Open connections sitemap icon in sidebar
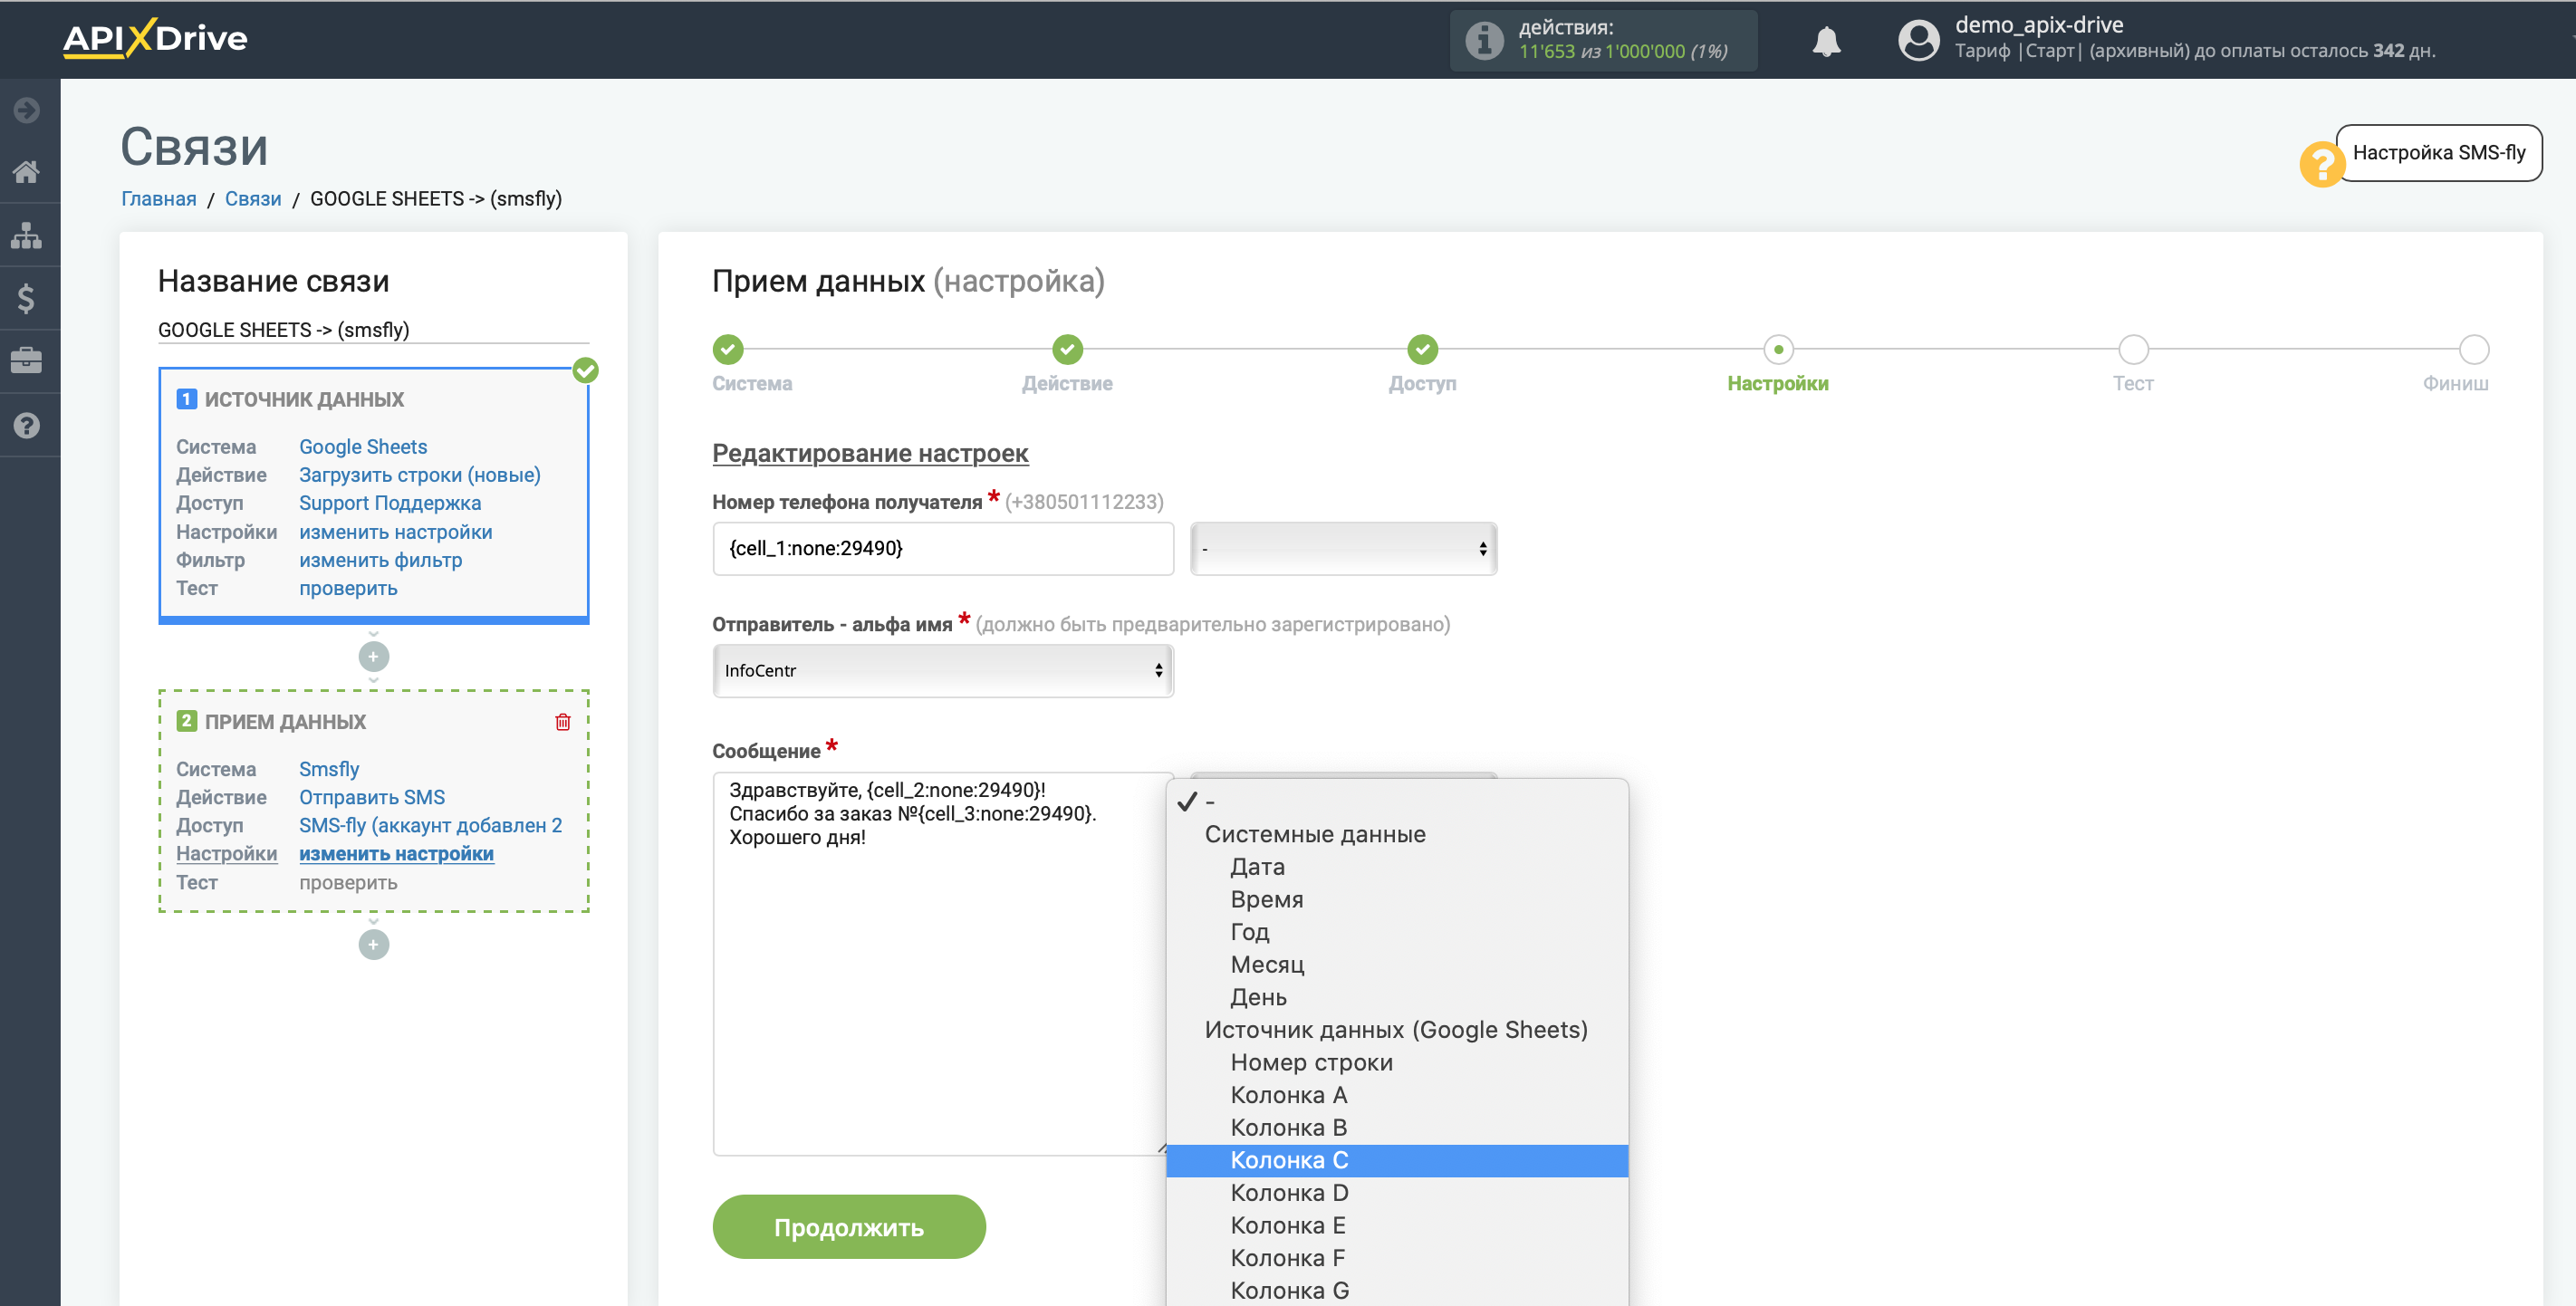This screenshot has width=2576, height=1306. click(27, 236)
